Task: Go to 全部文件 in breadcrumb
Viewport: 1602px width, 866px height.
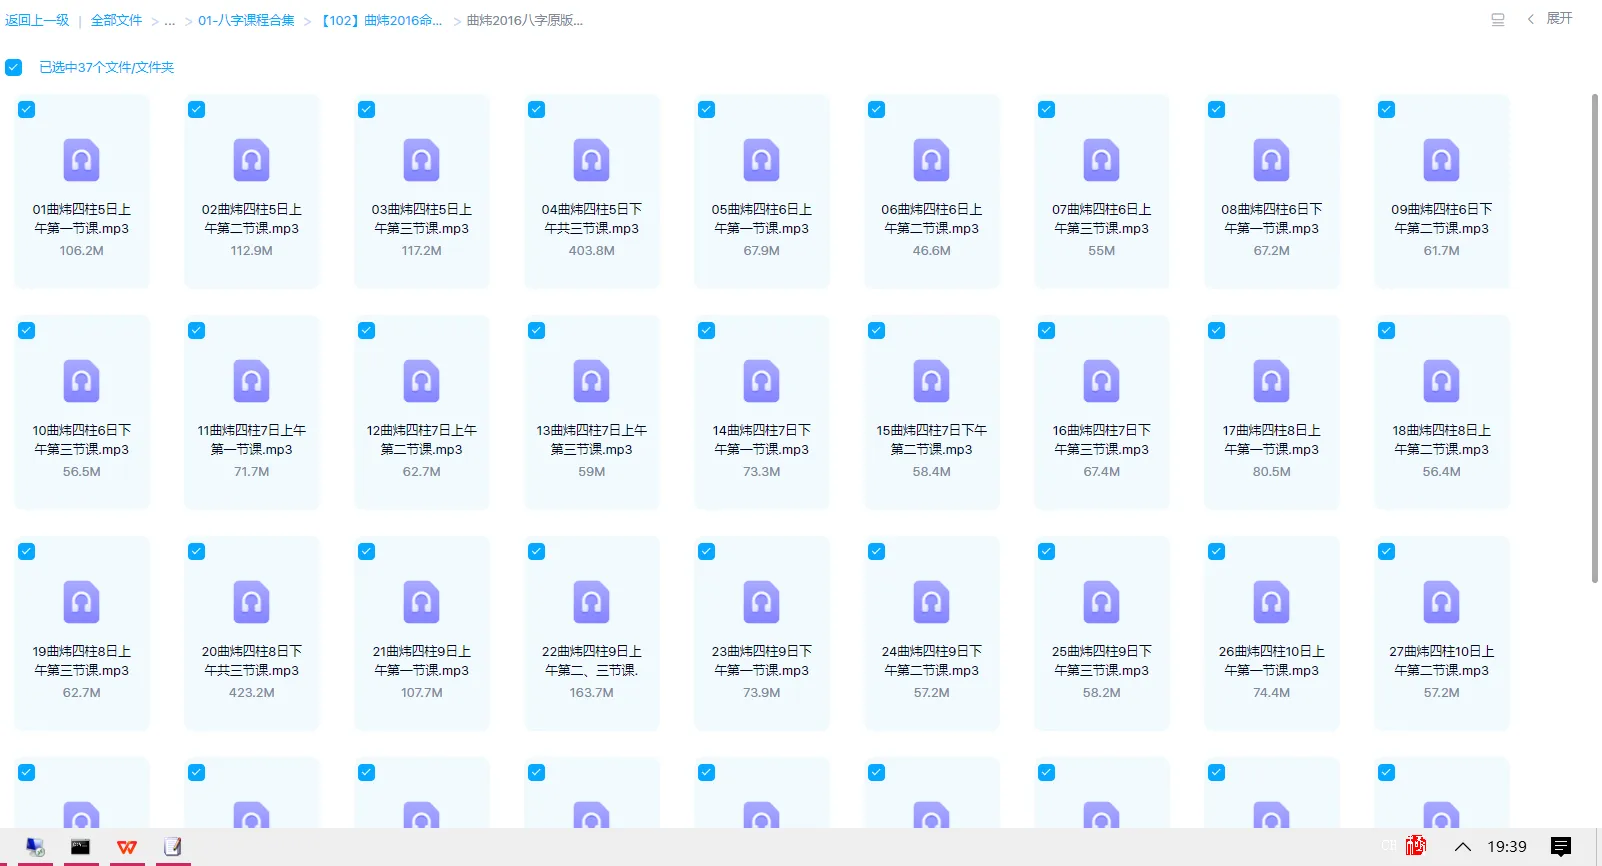Action: [x=117, y=21]
